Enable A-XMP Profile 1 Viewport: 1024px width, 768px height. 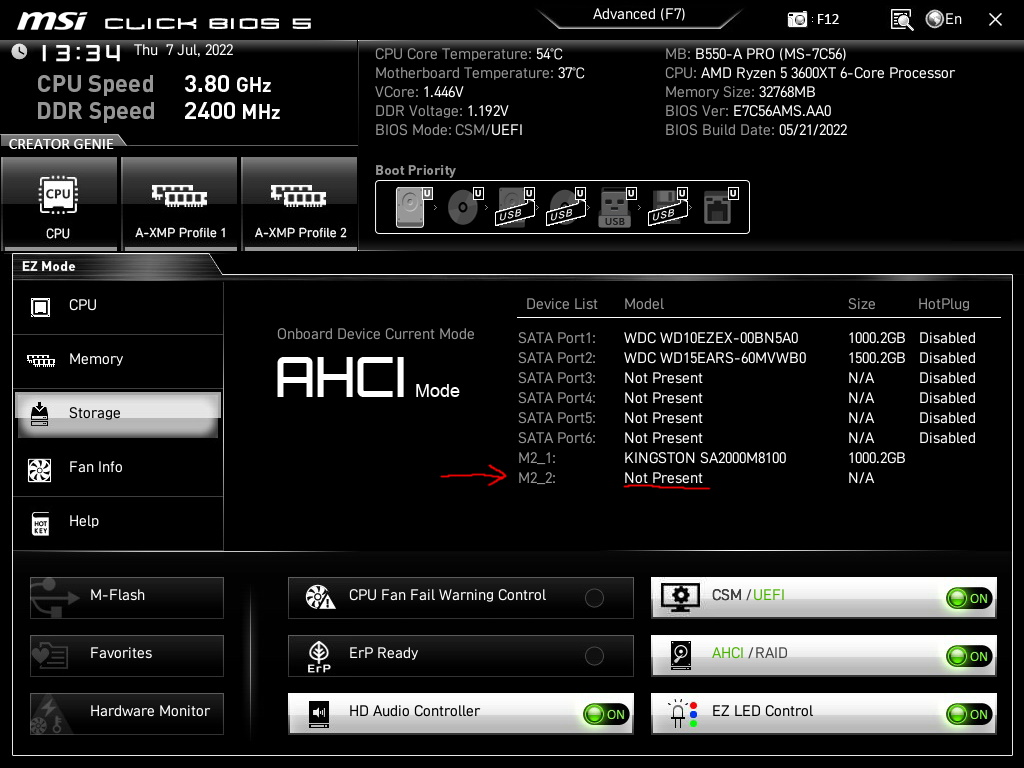[180, 204]
